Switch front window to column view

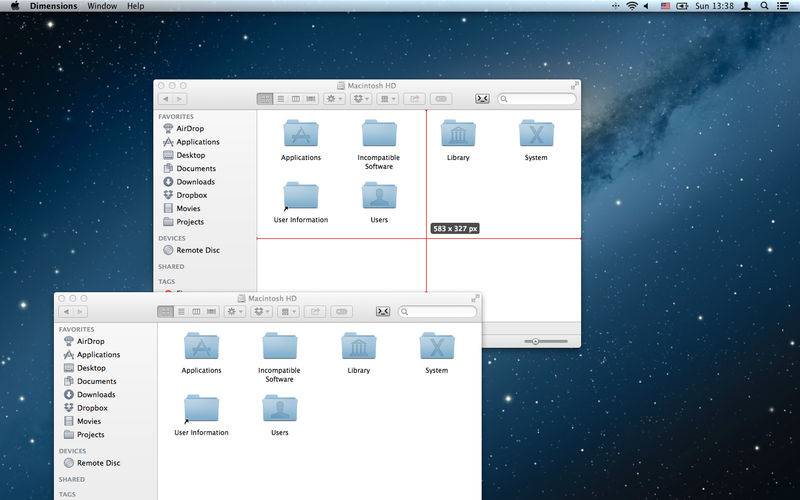[x=196, y=312]
